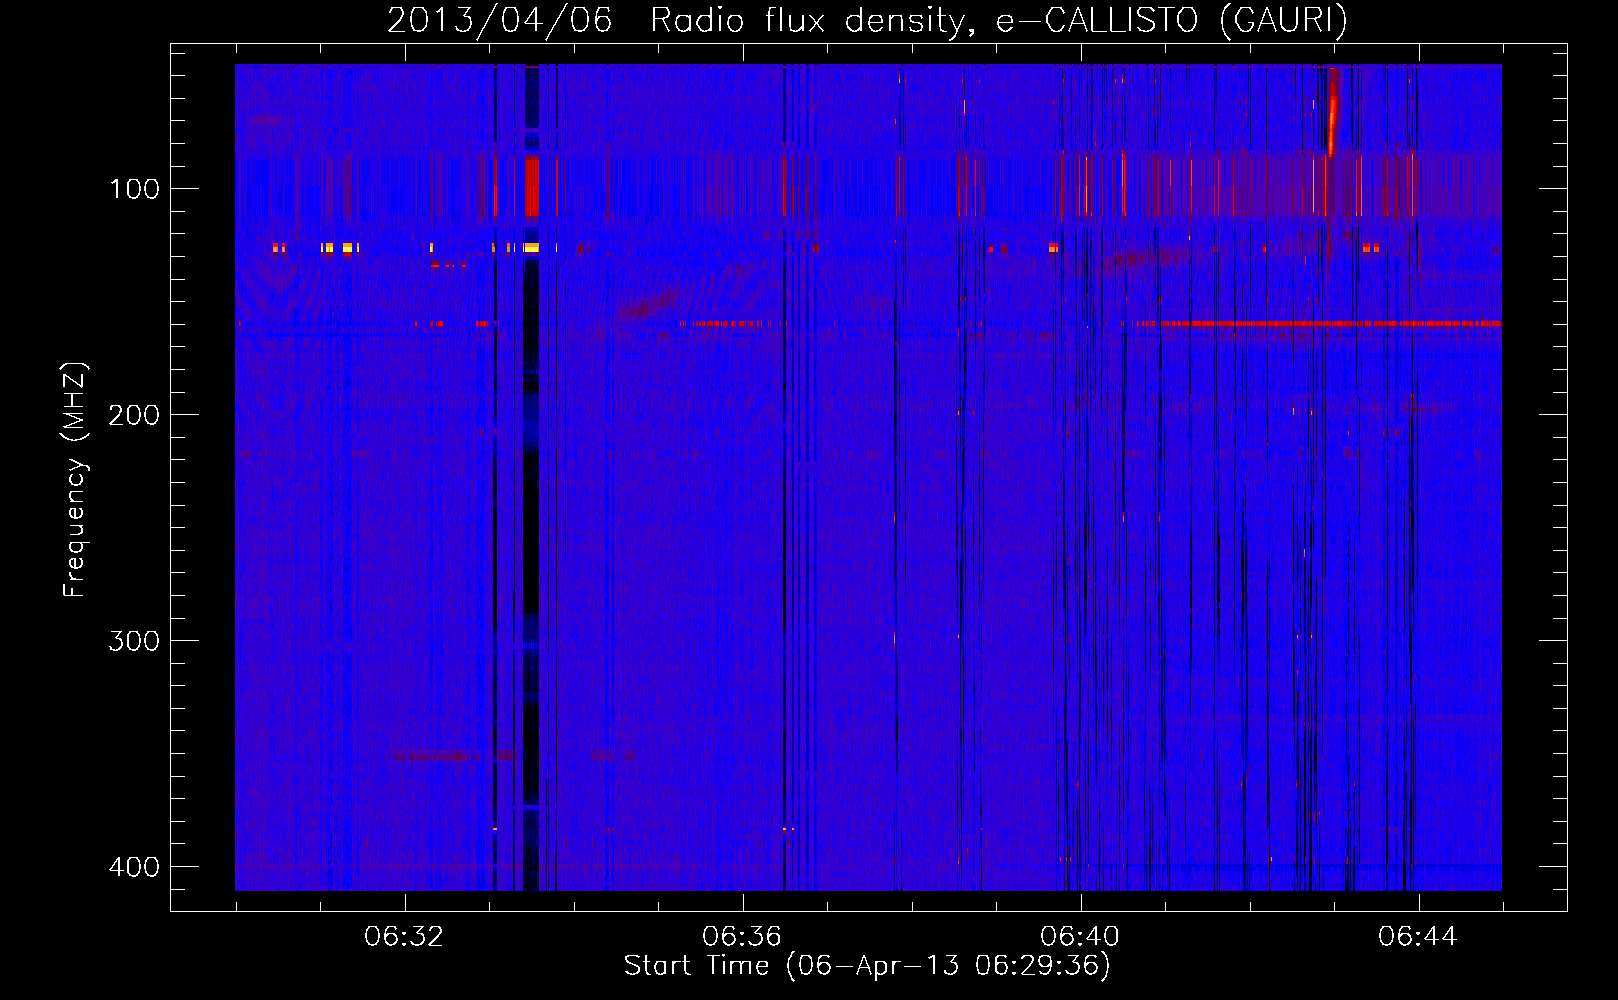Click the red vertical block near 100 MHz at 06:33
Viewport: 1618px width, 1000px height.
[x=532, y=186]
